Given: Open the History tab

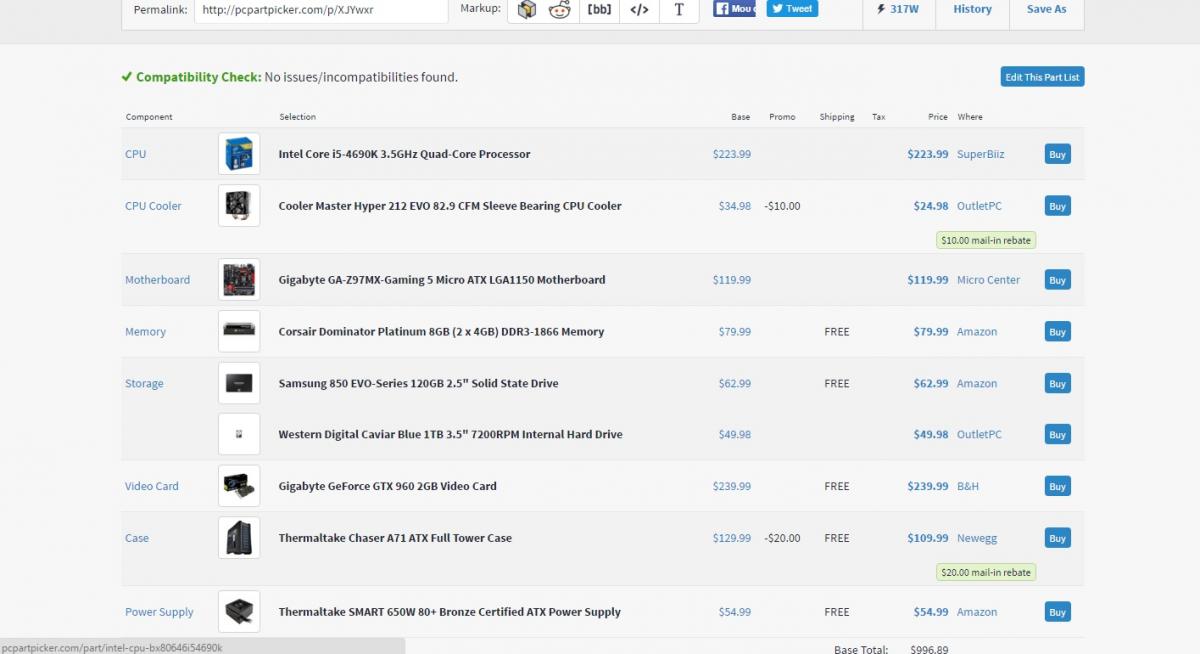Looking at the screenshot, I should (x=972, y=9).
